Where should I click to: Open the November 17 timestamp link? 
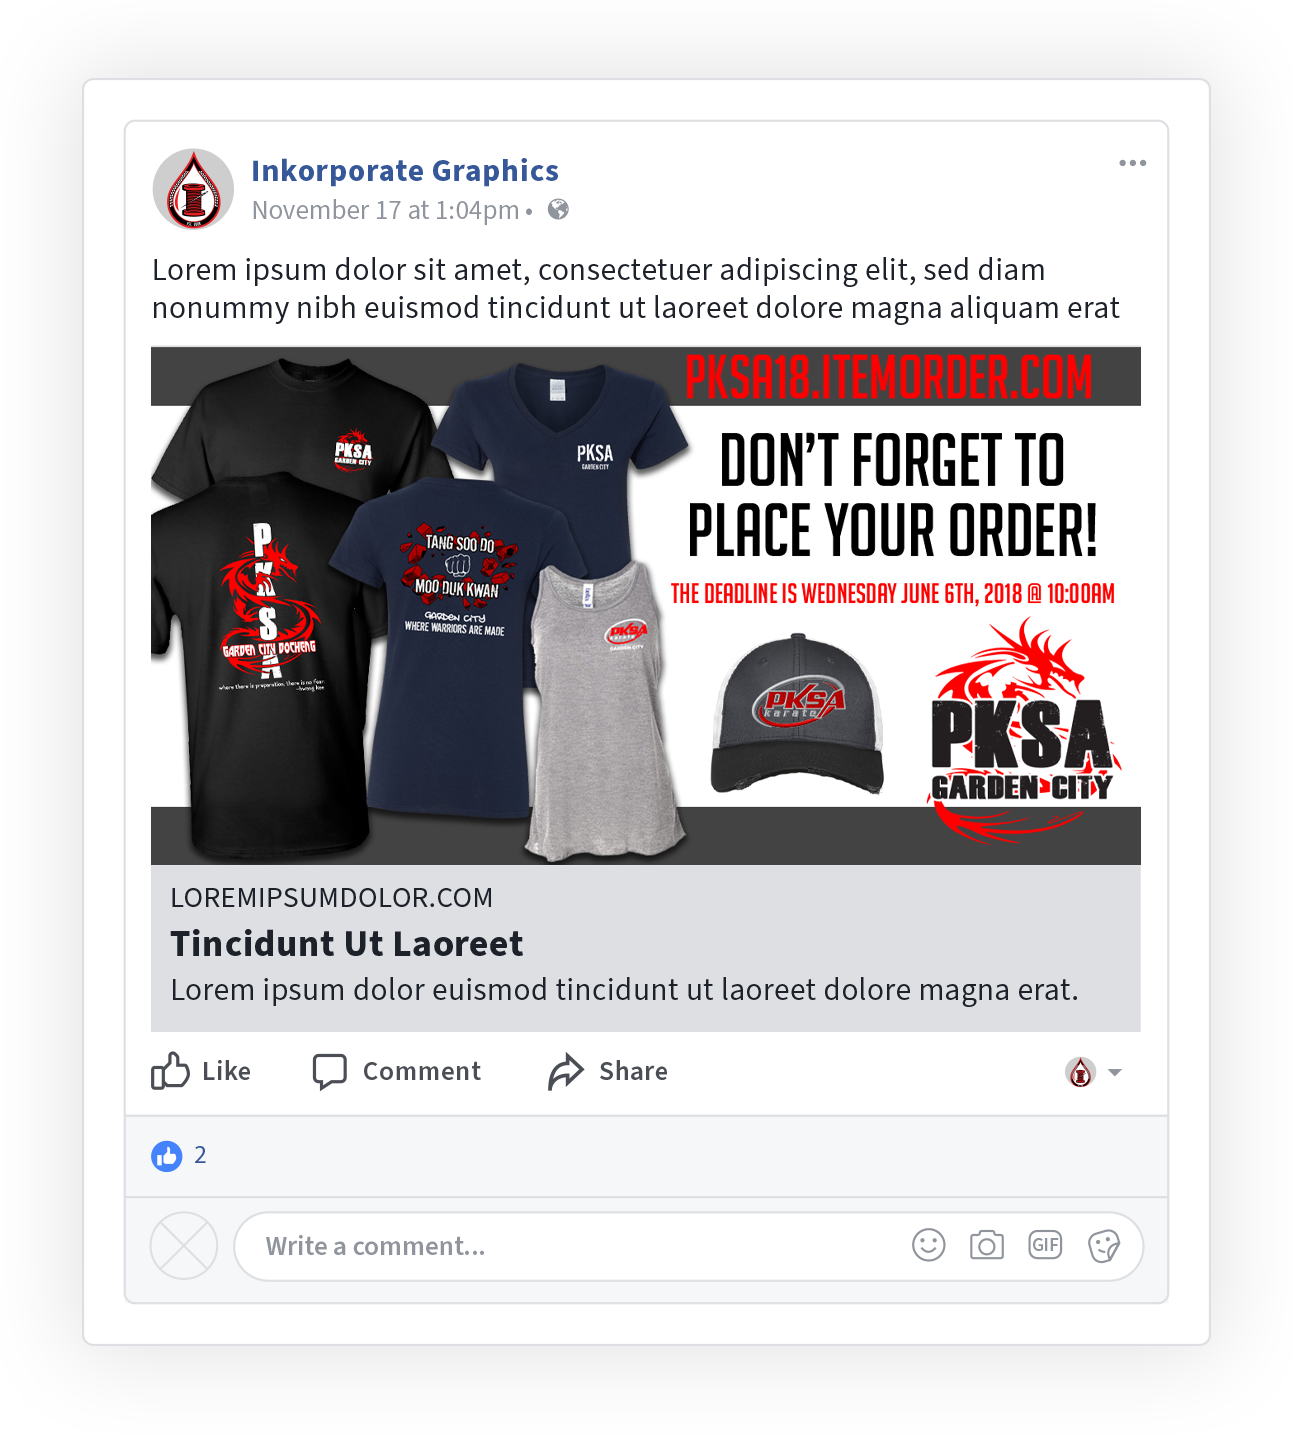385,210
